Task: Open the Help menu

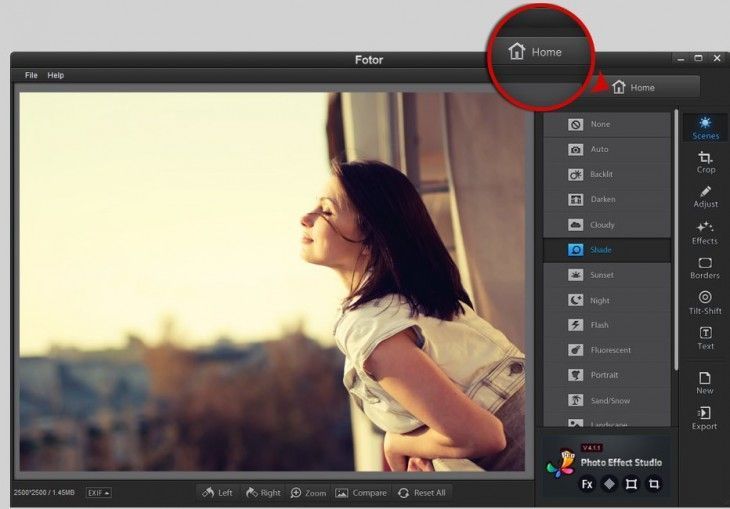Action: [55, 75]
